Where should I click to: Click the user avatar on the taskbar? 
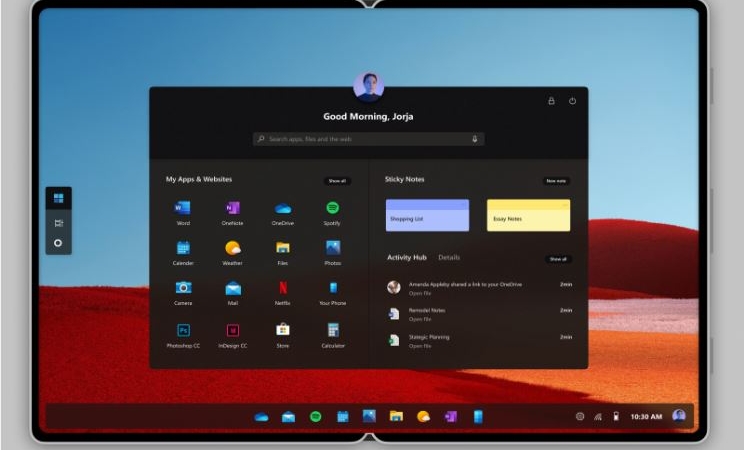[x=679, y=415]
